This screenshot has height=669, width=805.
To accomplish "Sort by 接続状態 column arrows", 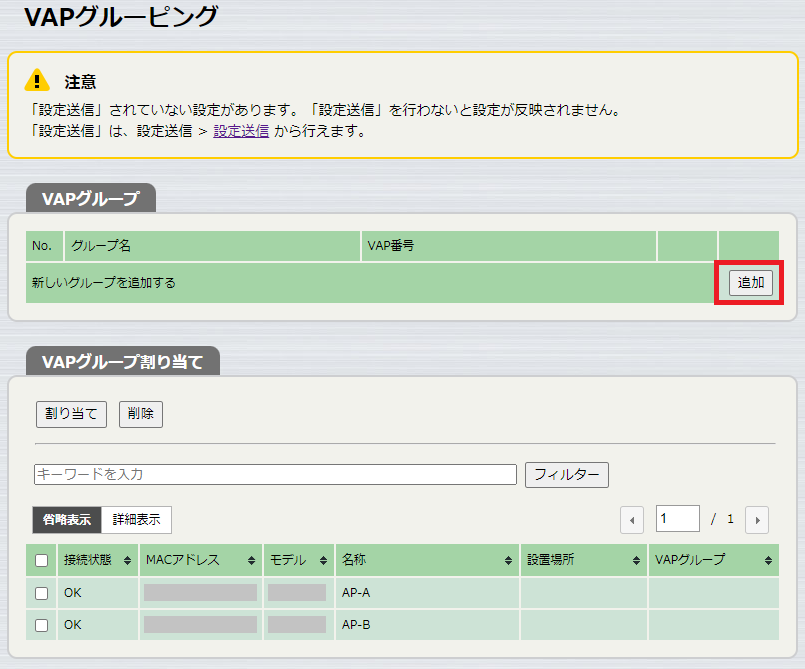I will click(x=127, y=561).
